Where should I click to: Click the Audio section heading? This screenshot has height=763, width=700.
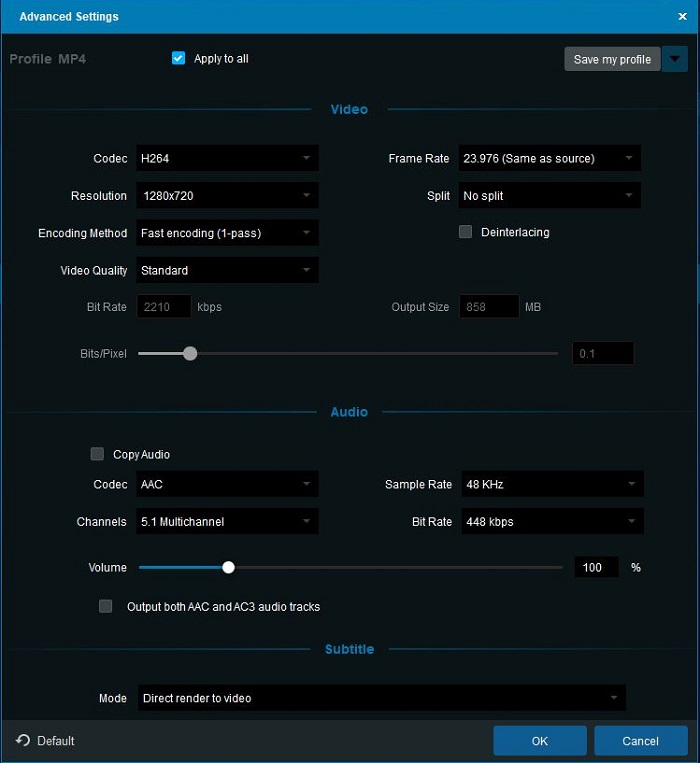(x=349, y=412)
